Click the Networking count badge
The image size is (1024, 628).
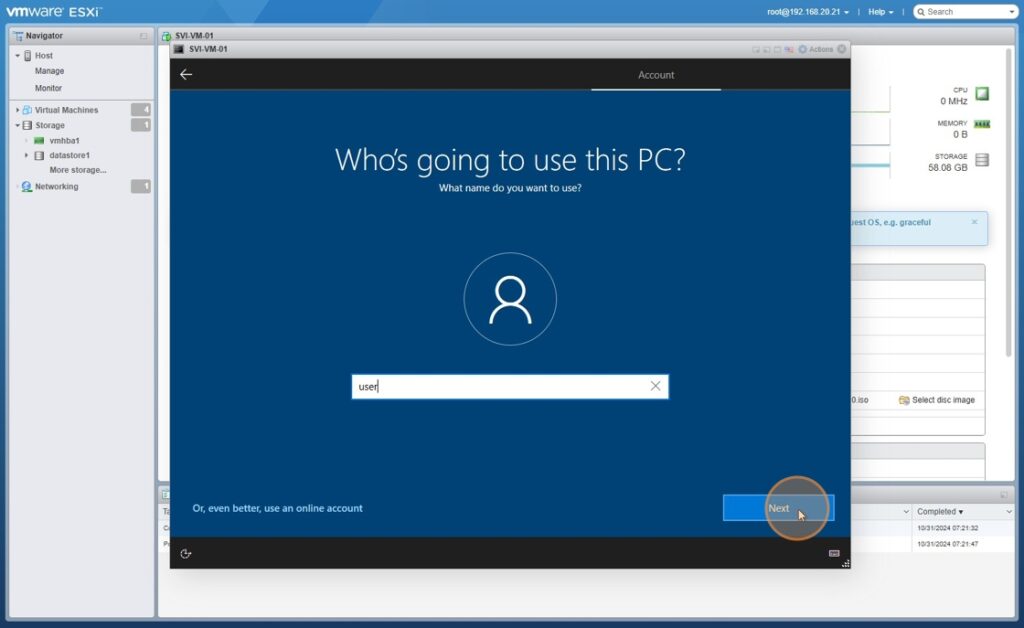tap(140, 187)
